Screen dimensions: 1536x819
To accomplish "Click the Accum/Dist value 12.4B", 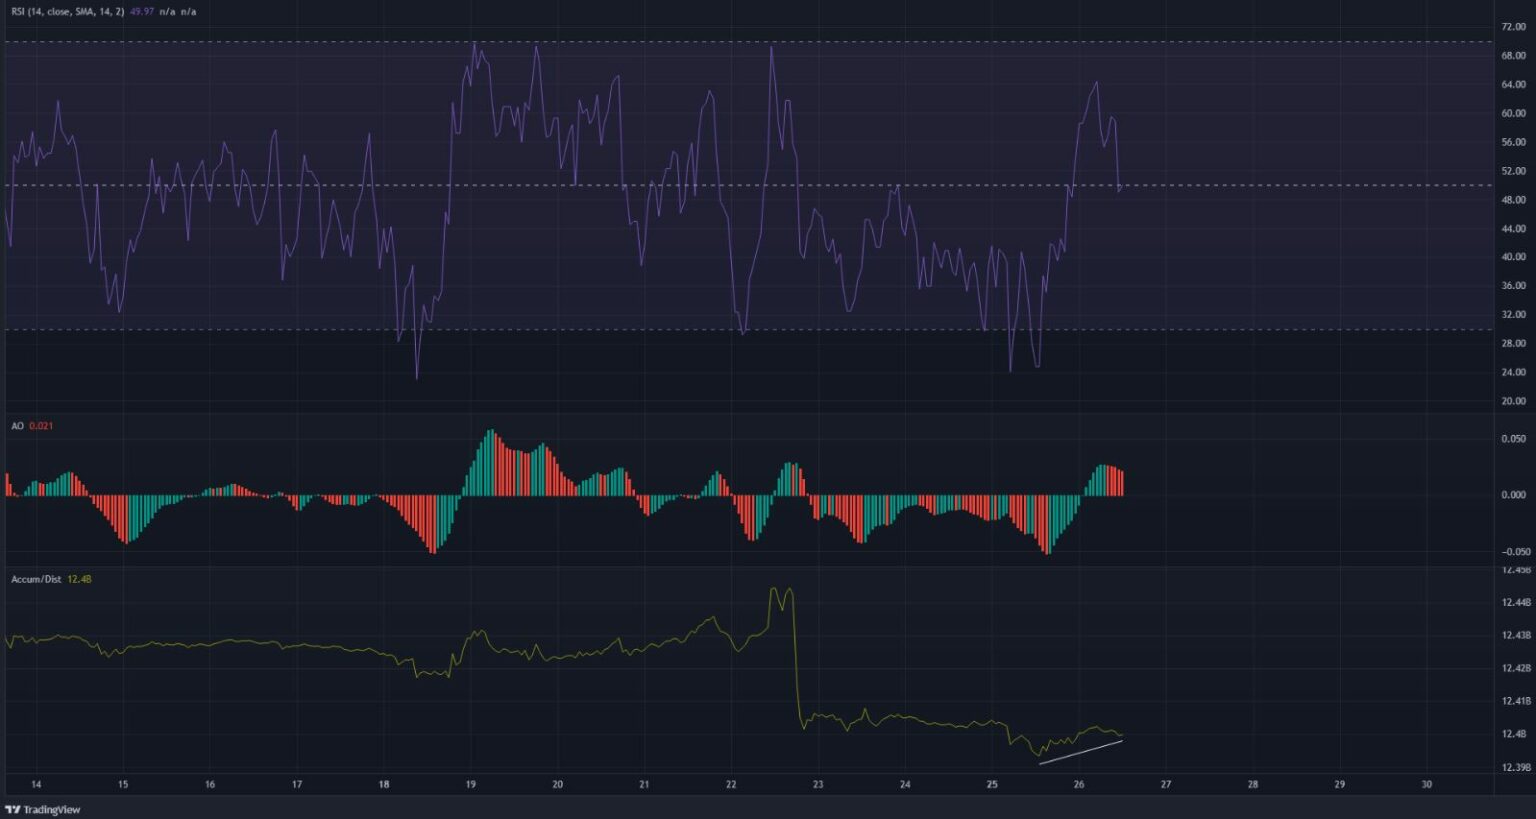I will point(79,579).
